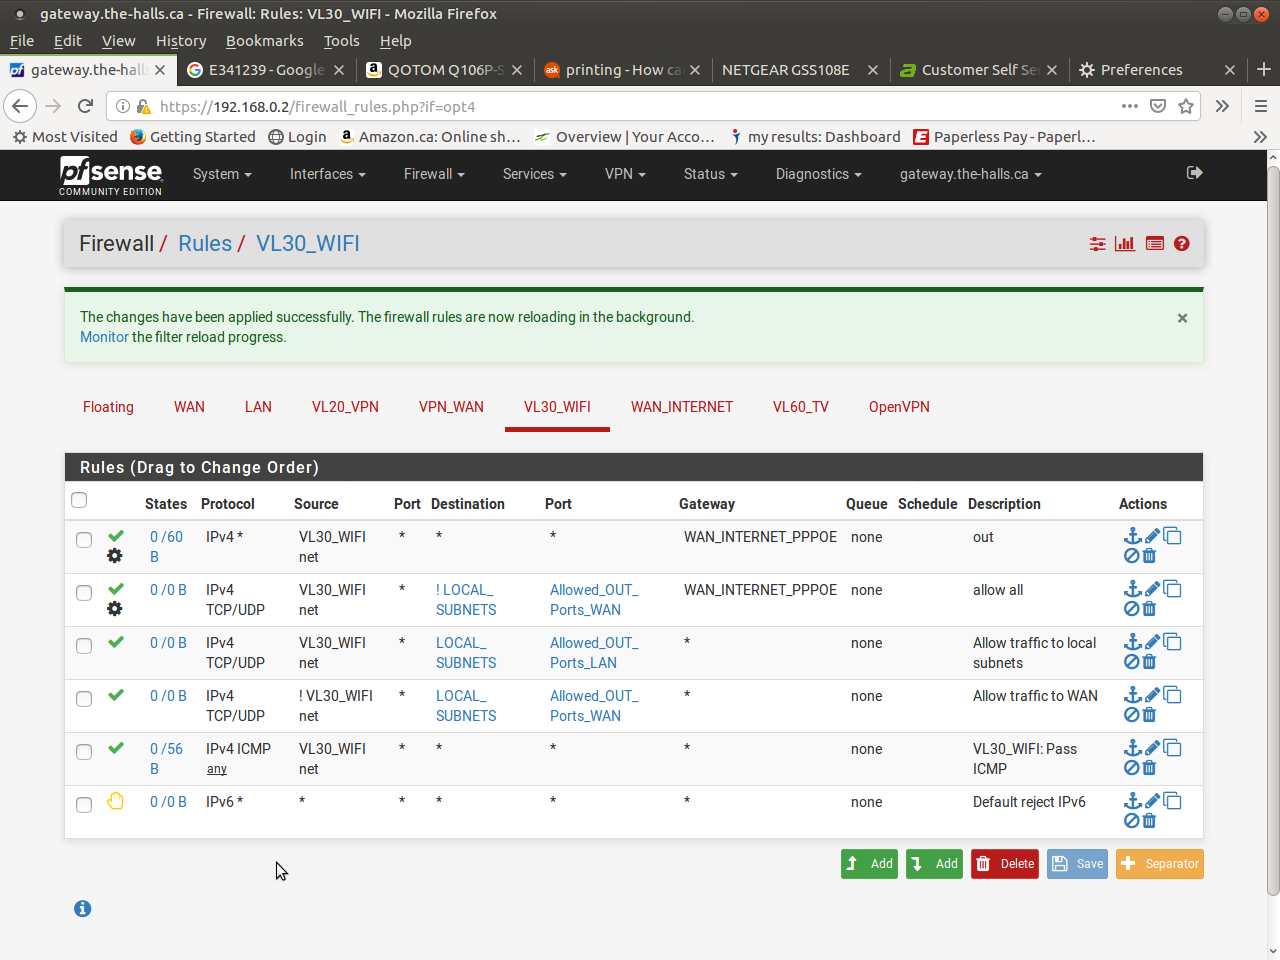Open the VL20_VPN rules tab
Image resolution: width=1280 pixels, height=960 pixels.
point(345,407)
